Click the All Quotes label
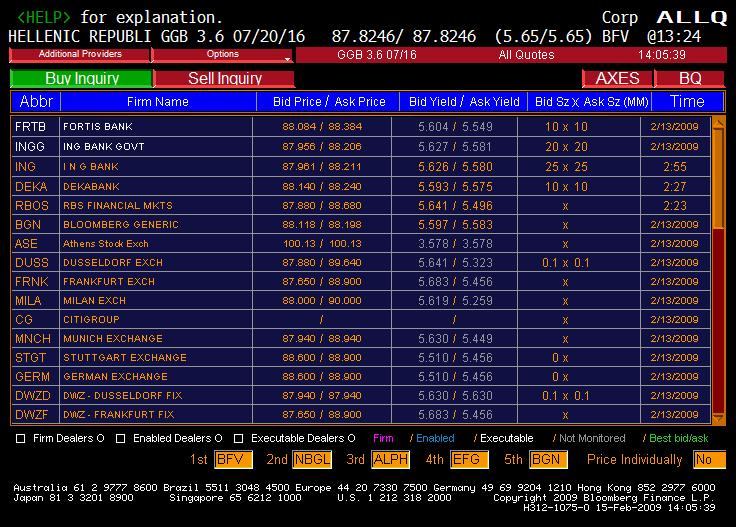Viewport: 736px width, 527px height. pyautogui.click(x=526, y=55)
